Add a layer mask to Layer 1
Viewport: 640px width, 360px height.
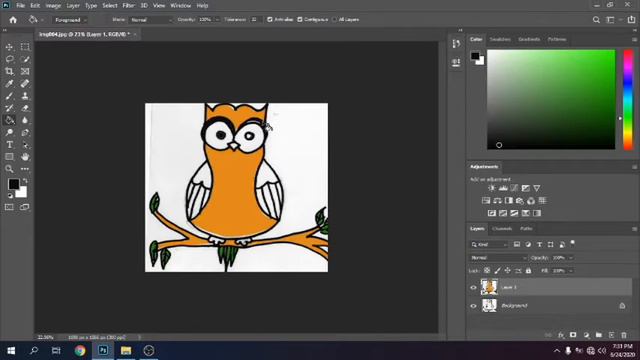573,335
